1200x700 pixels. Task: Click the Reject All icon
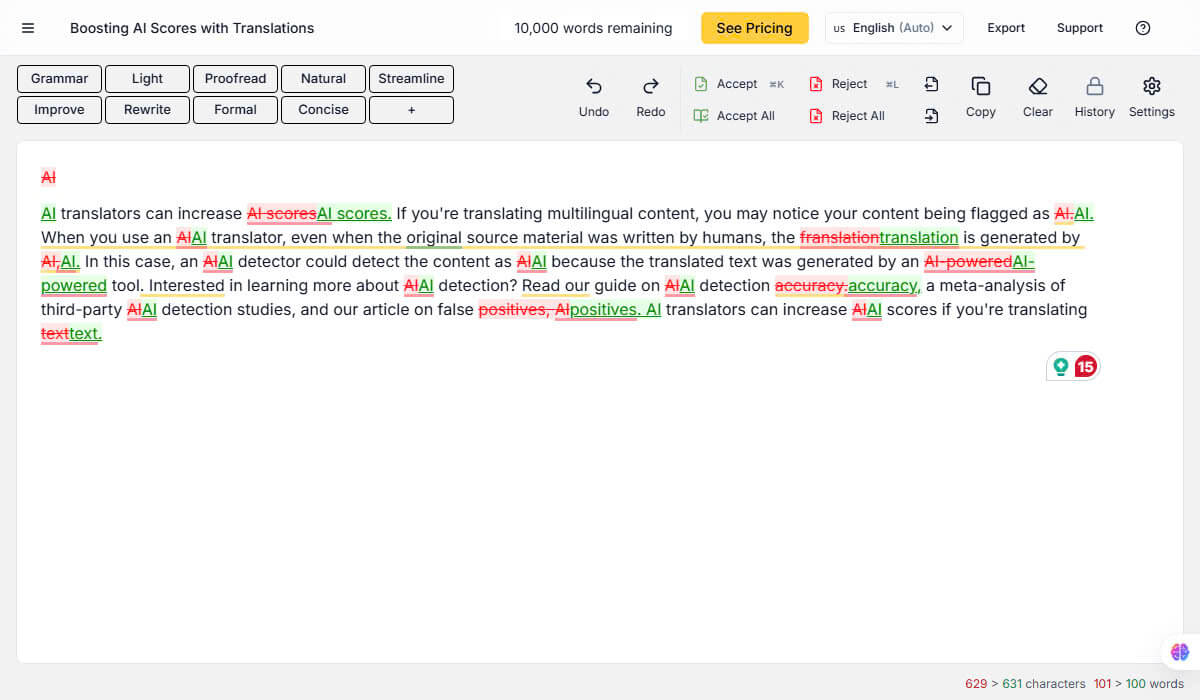(816, 116)
